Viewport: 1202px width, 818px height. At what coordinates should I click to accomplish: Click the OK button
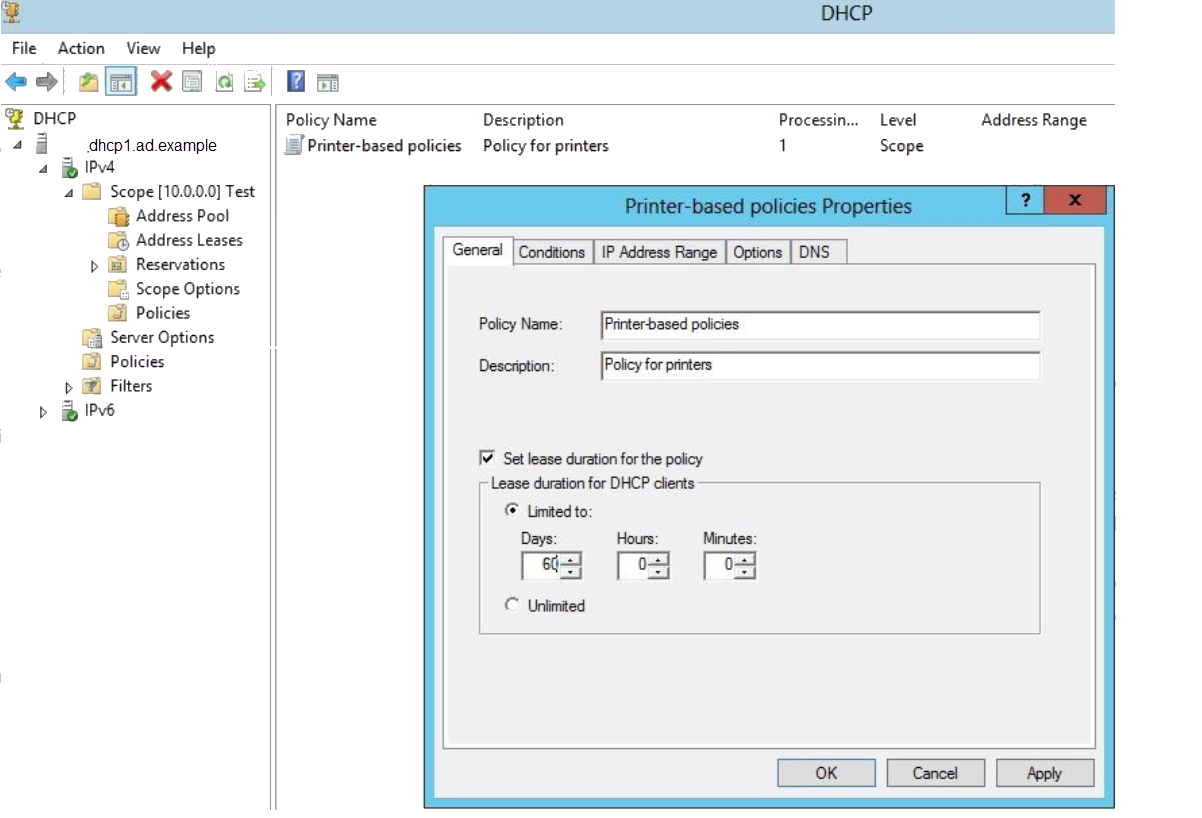pos(826,773)
